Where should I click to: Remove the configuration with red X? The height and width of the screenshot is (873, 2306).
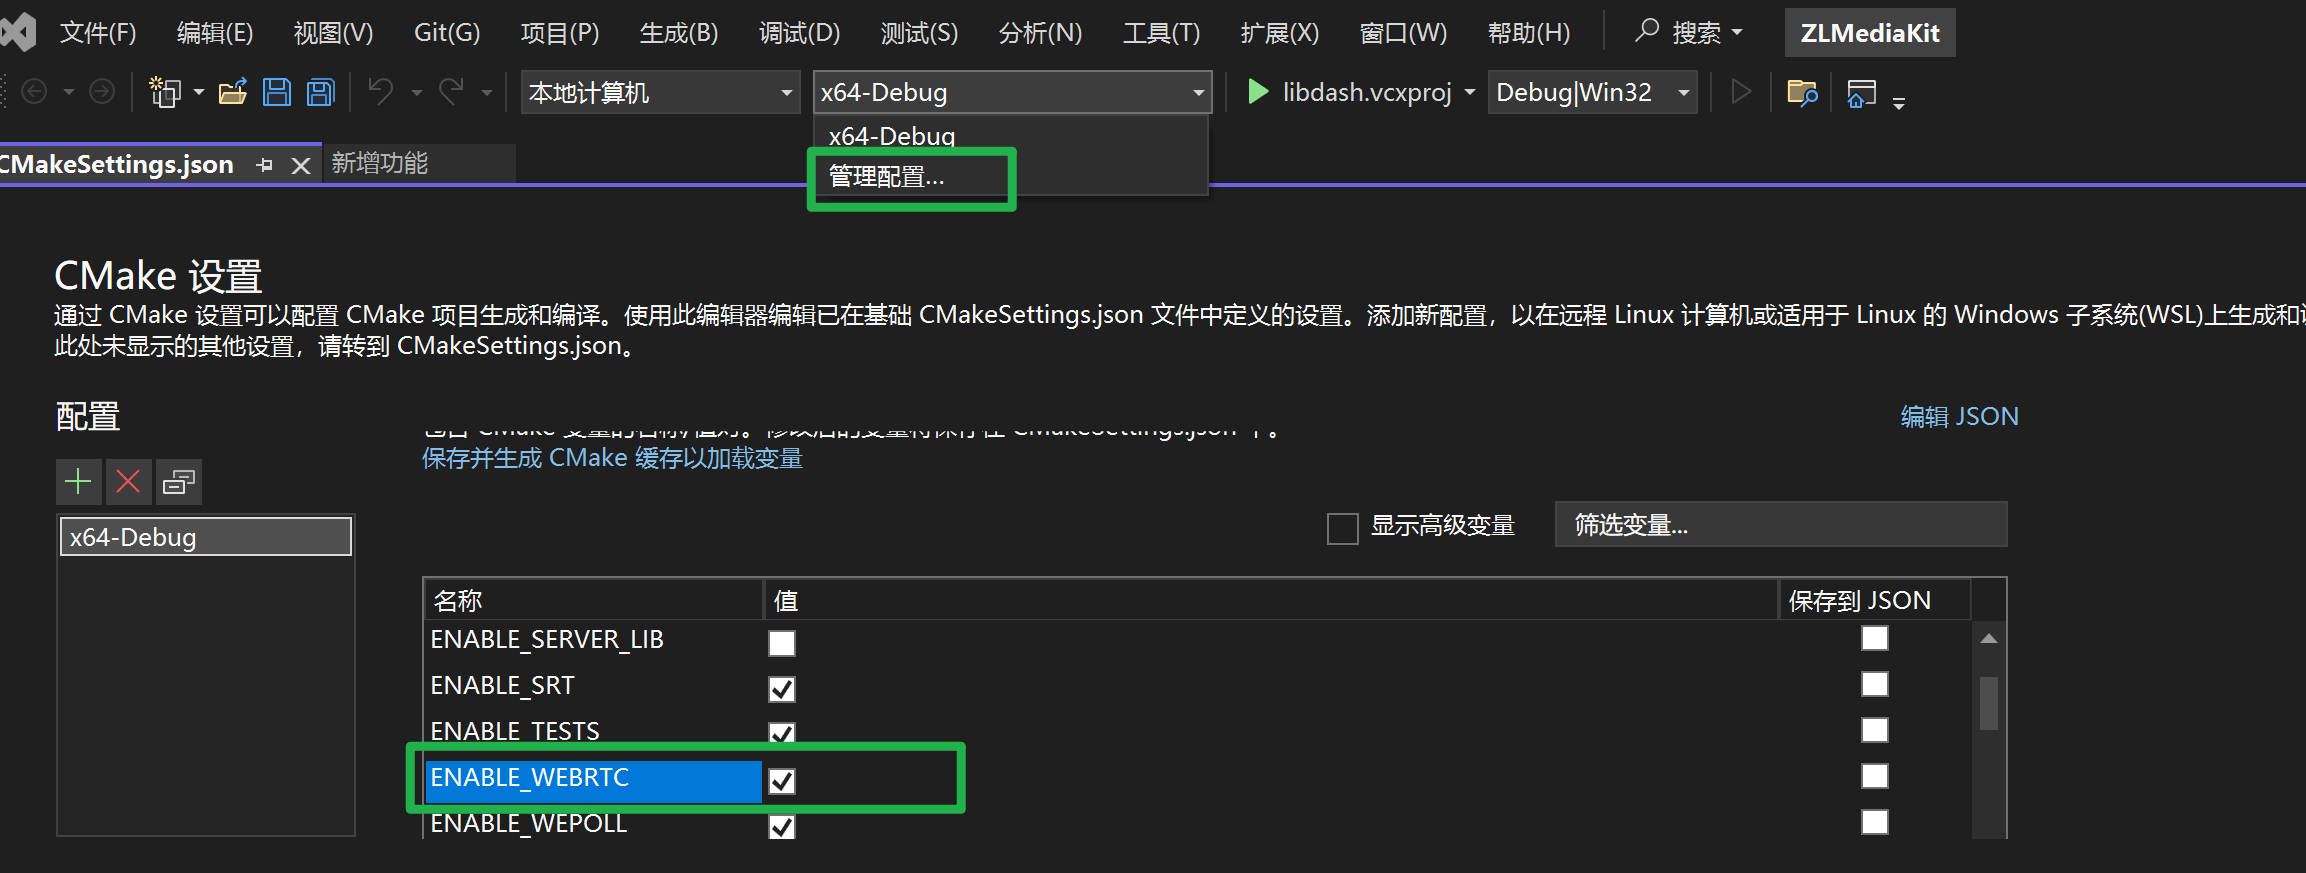(x=128, y=482)
